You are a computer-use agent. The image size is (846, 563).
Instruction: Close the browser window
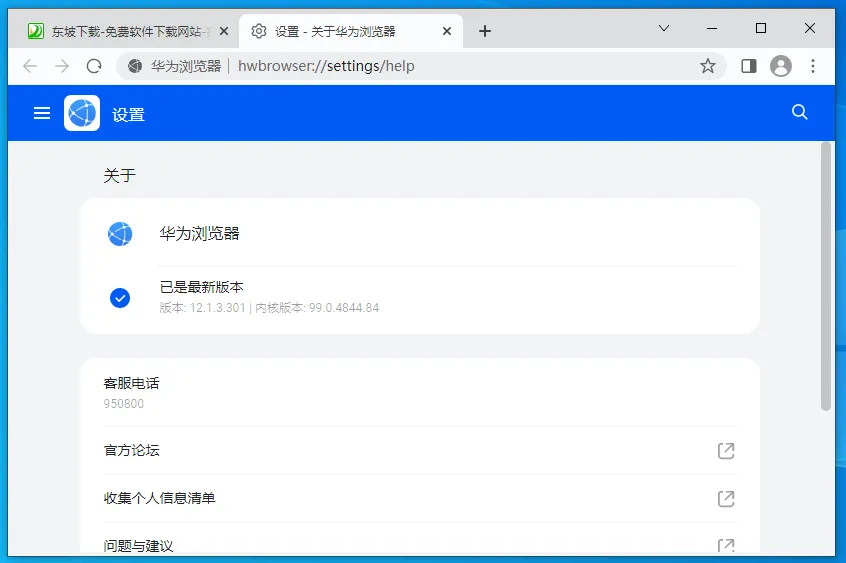tap(810, 28)
